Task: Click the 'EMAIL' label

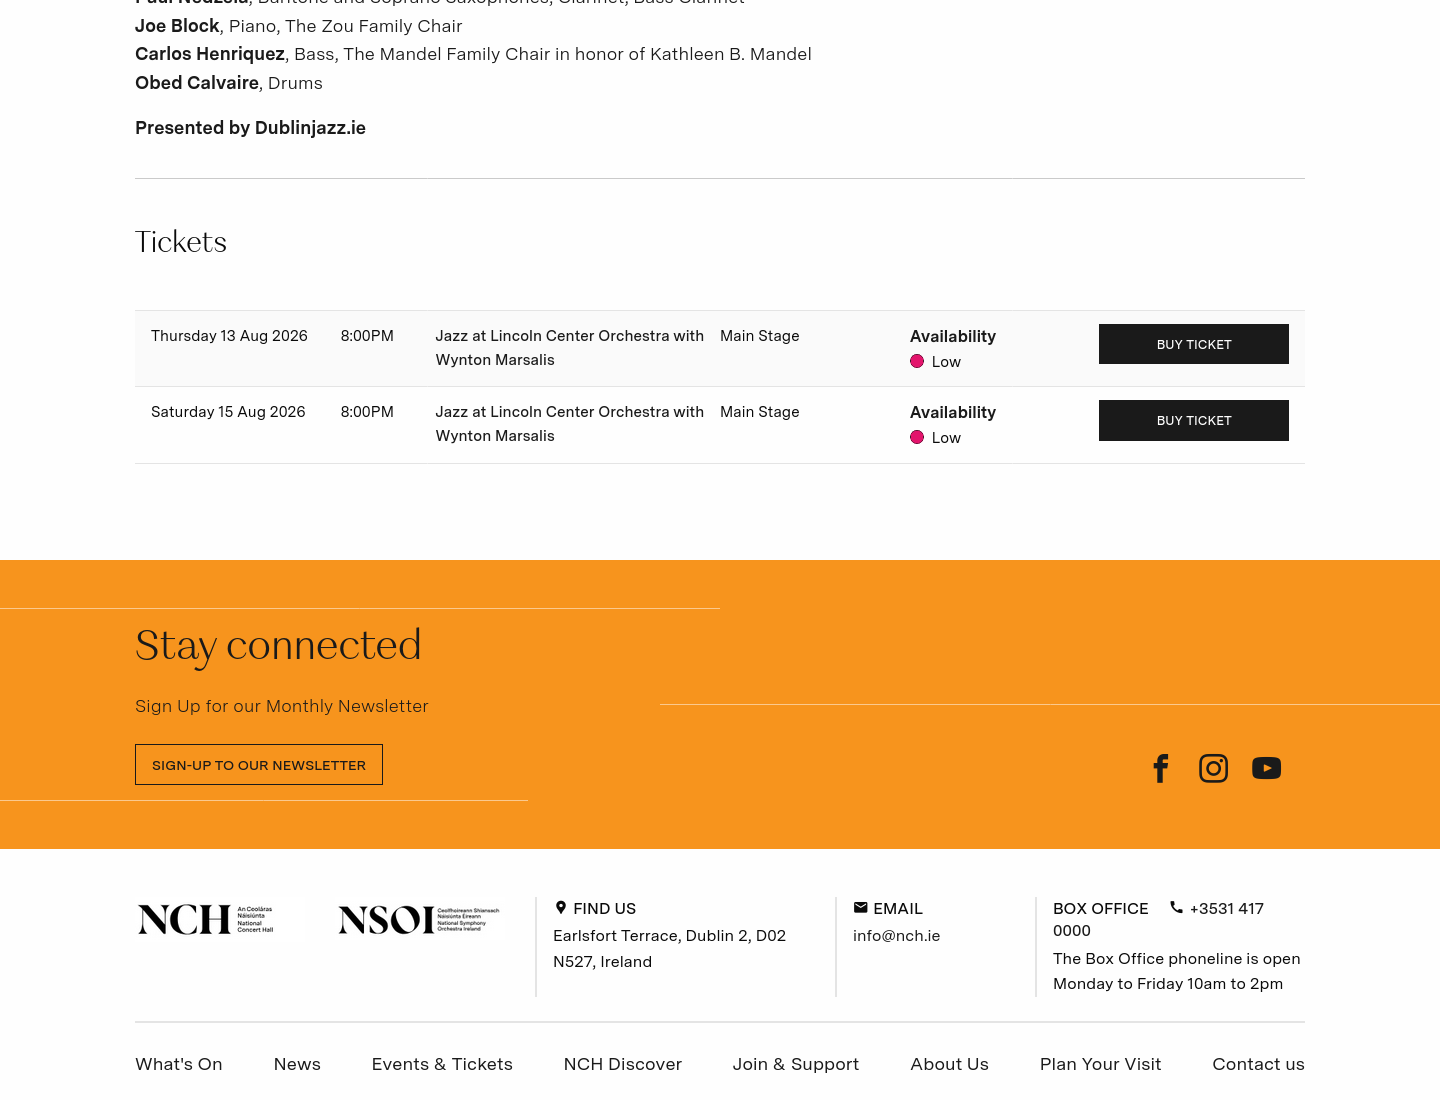Action: (898, 908)
